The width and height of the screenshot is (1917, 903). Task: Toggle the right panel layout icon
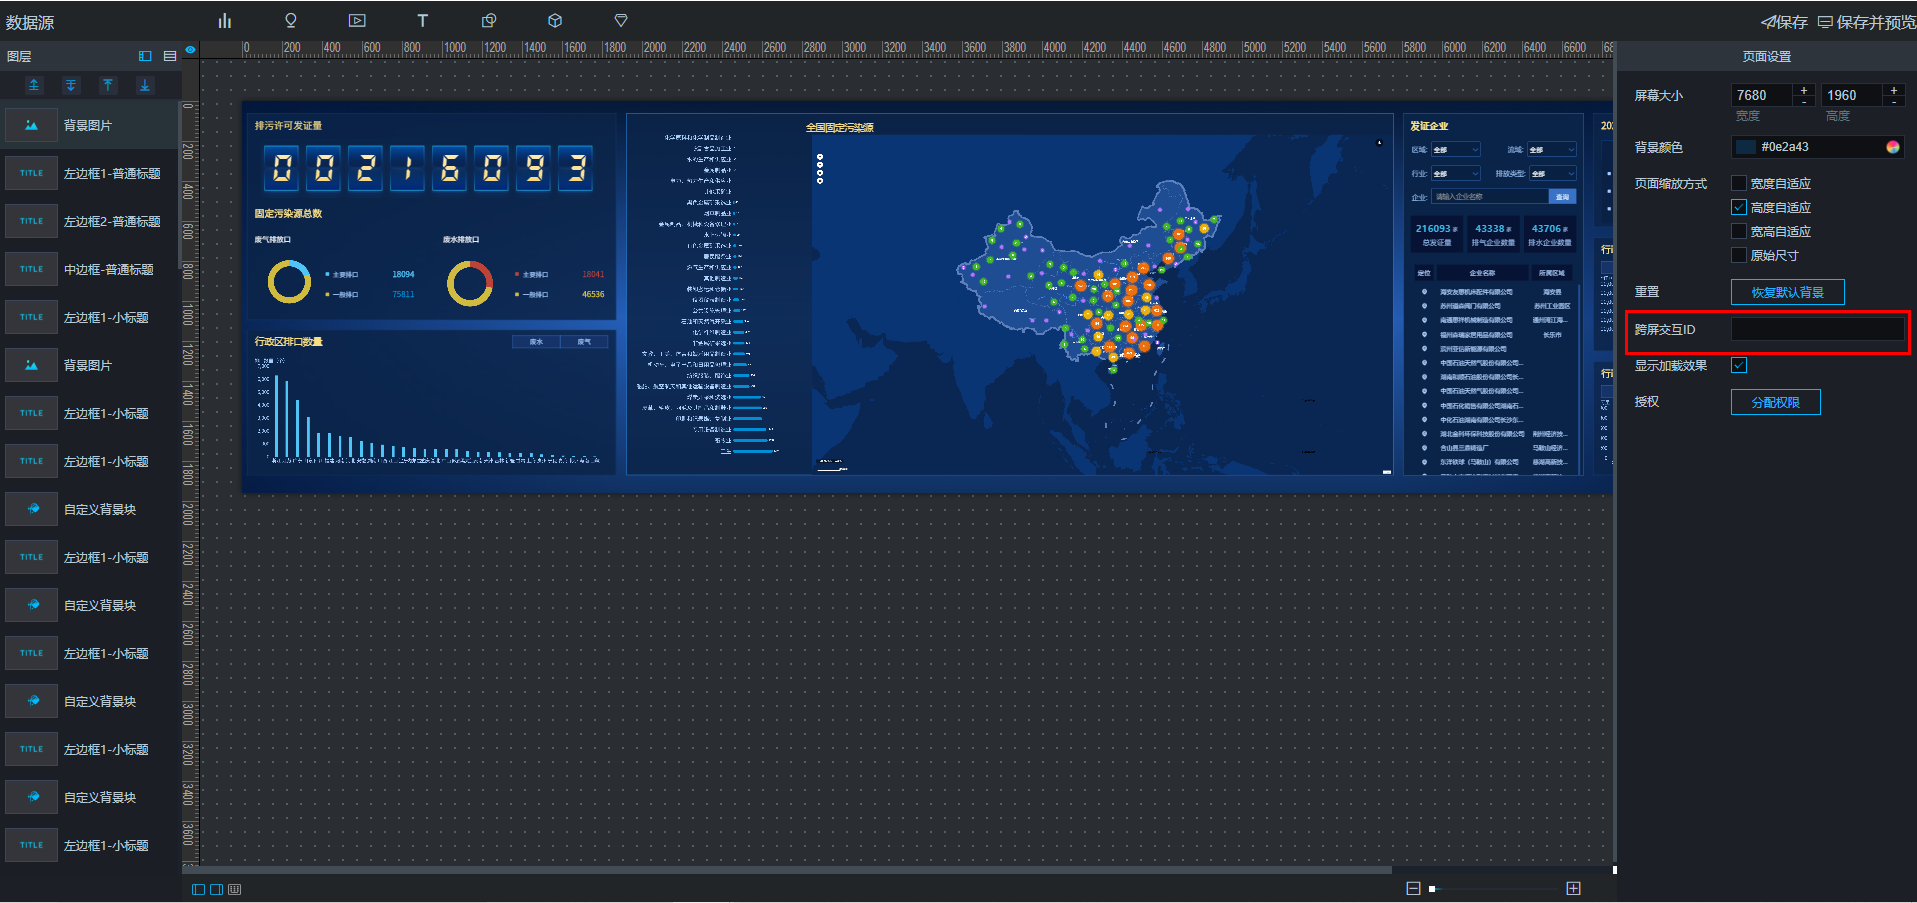coord(216,889)
